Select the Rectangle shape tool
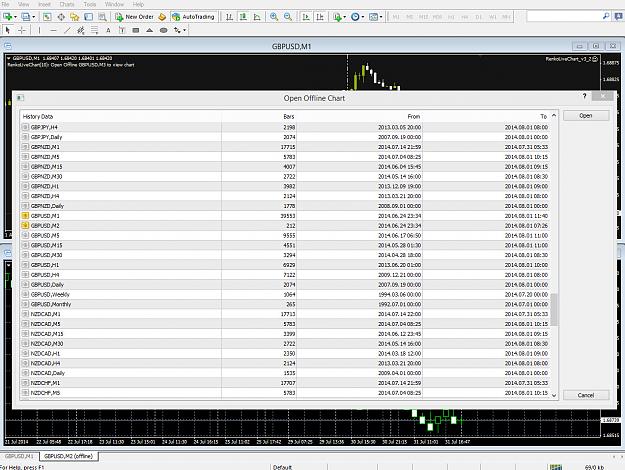Viewport: 625px width, 470px height. click(x=136, y=30)
